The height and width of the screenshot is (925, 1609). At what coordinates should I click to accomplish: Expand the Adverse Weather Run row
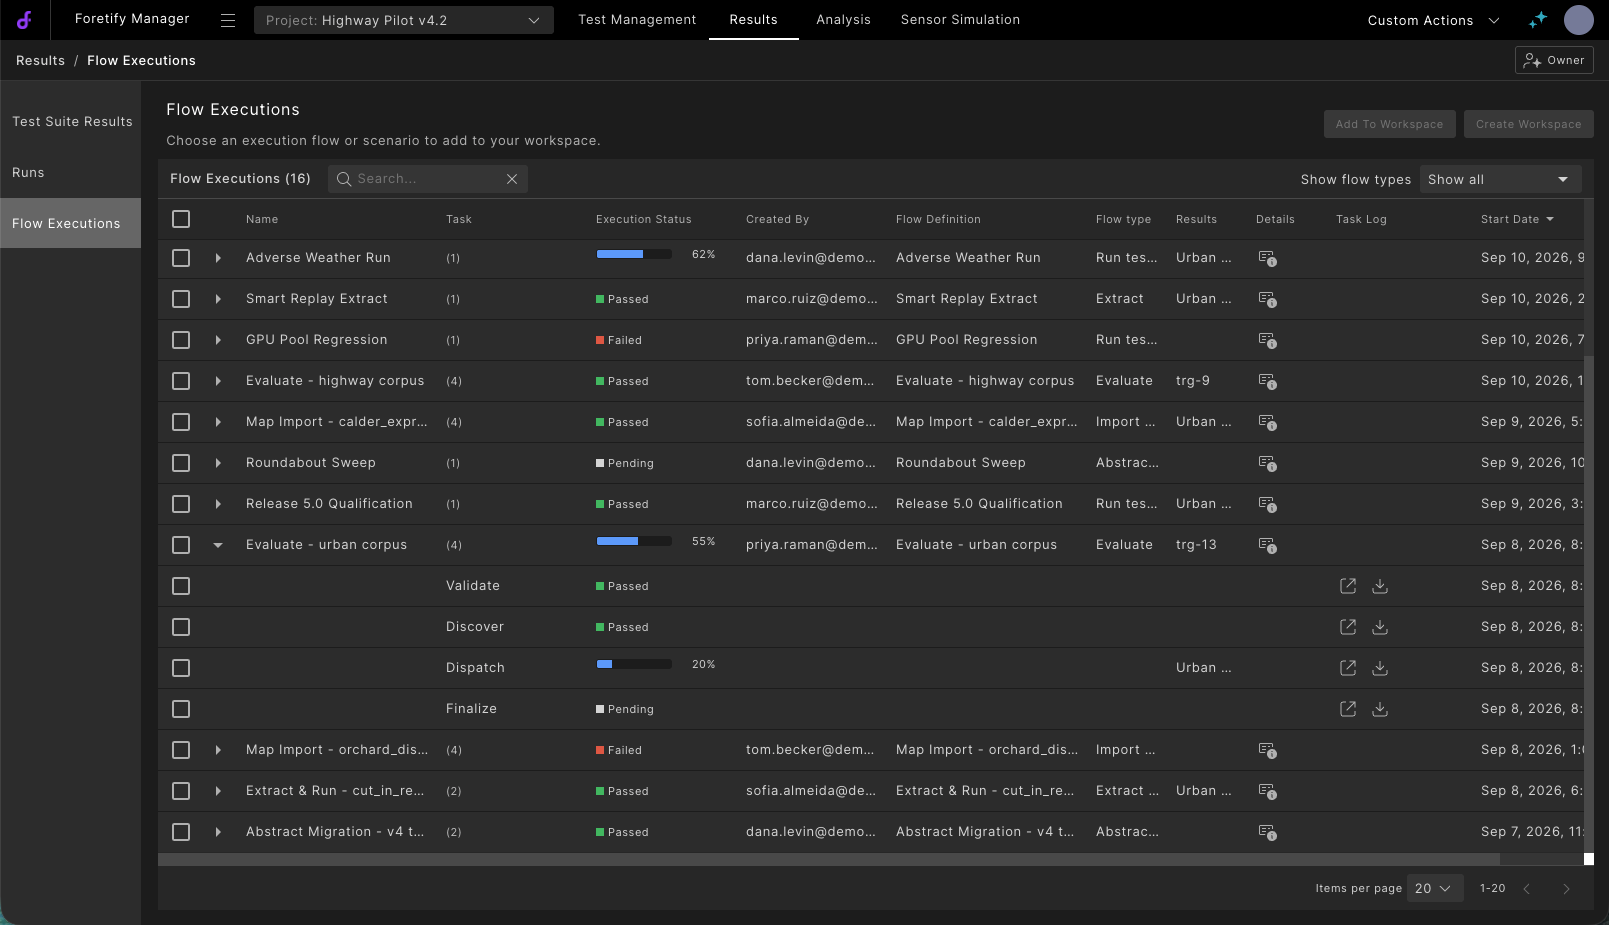218,258
